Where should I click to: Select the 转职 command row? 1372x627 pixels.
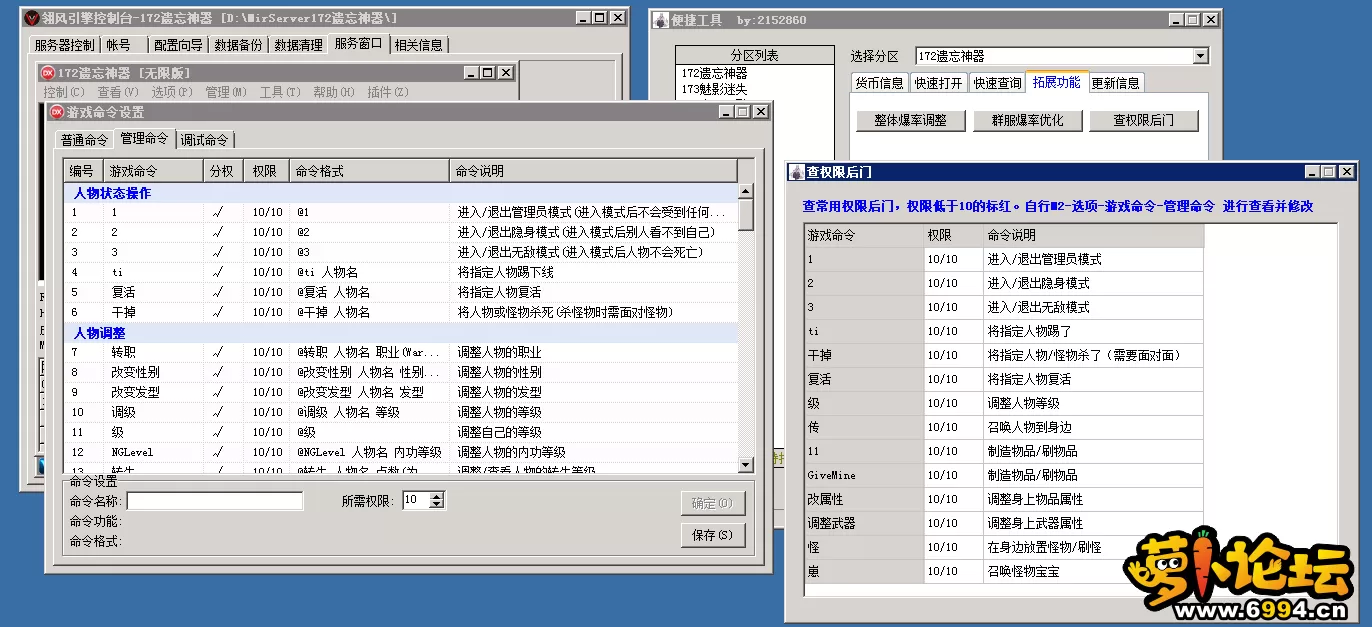401,352
